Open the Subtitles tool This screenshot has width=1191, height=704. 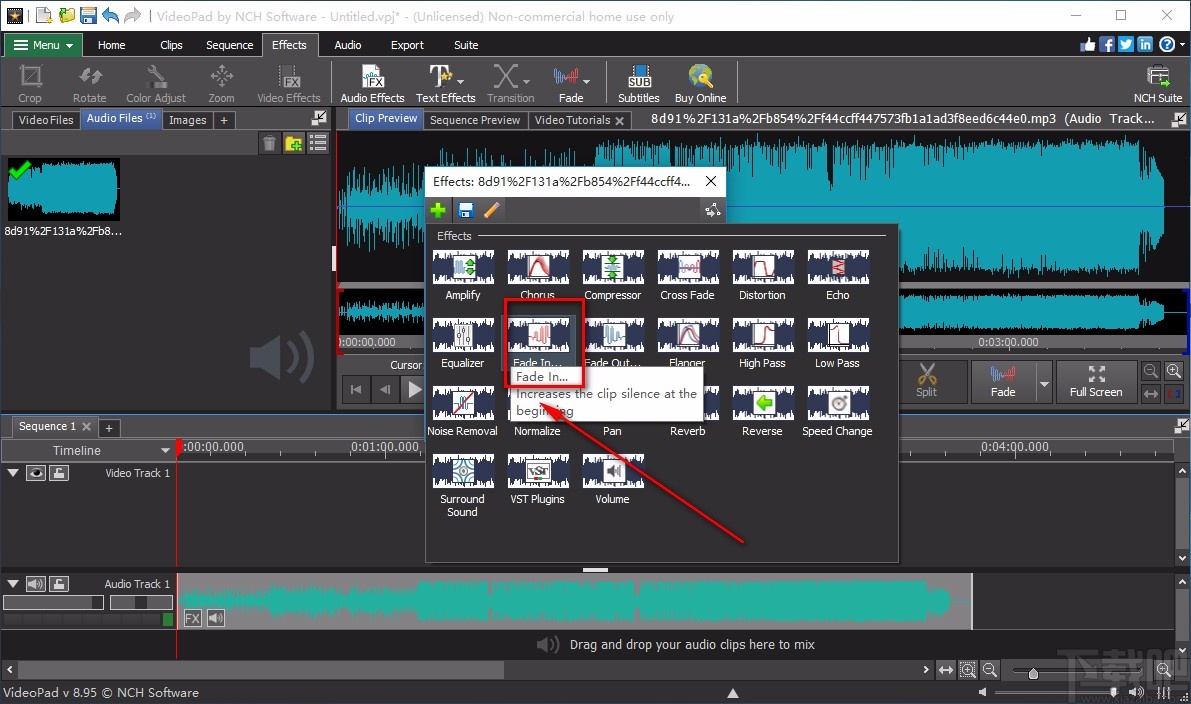(638, 82)
